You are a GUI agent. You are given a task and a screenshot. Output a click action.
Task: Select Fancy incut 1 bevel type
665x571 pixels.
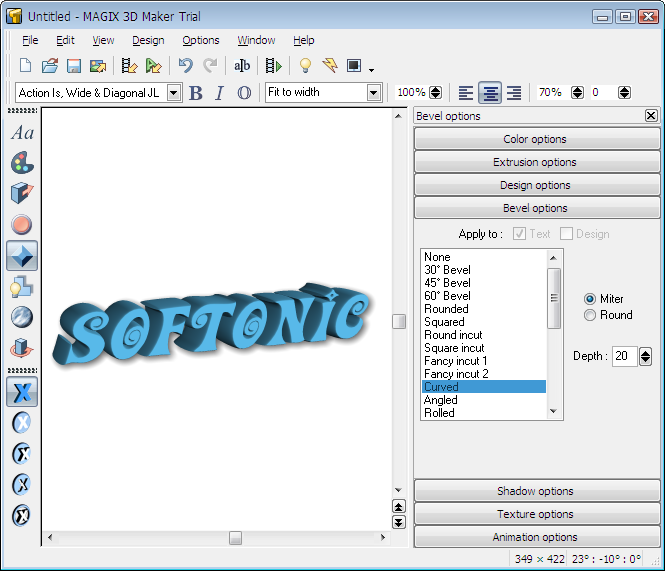coord(484,361)
